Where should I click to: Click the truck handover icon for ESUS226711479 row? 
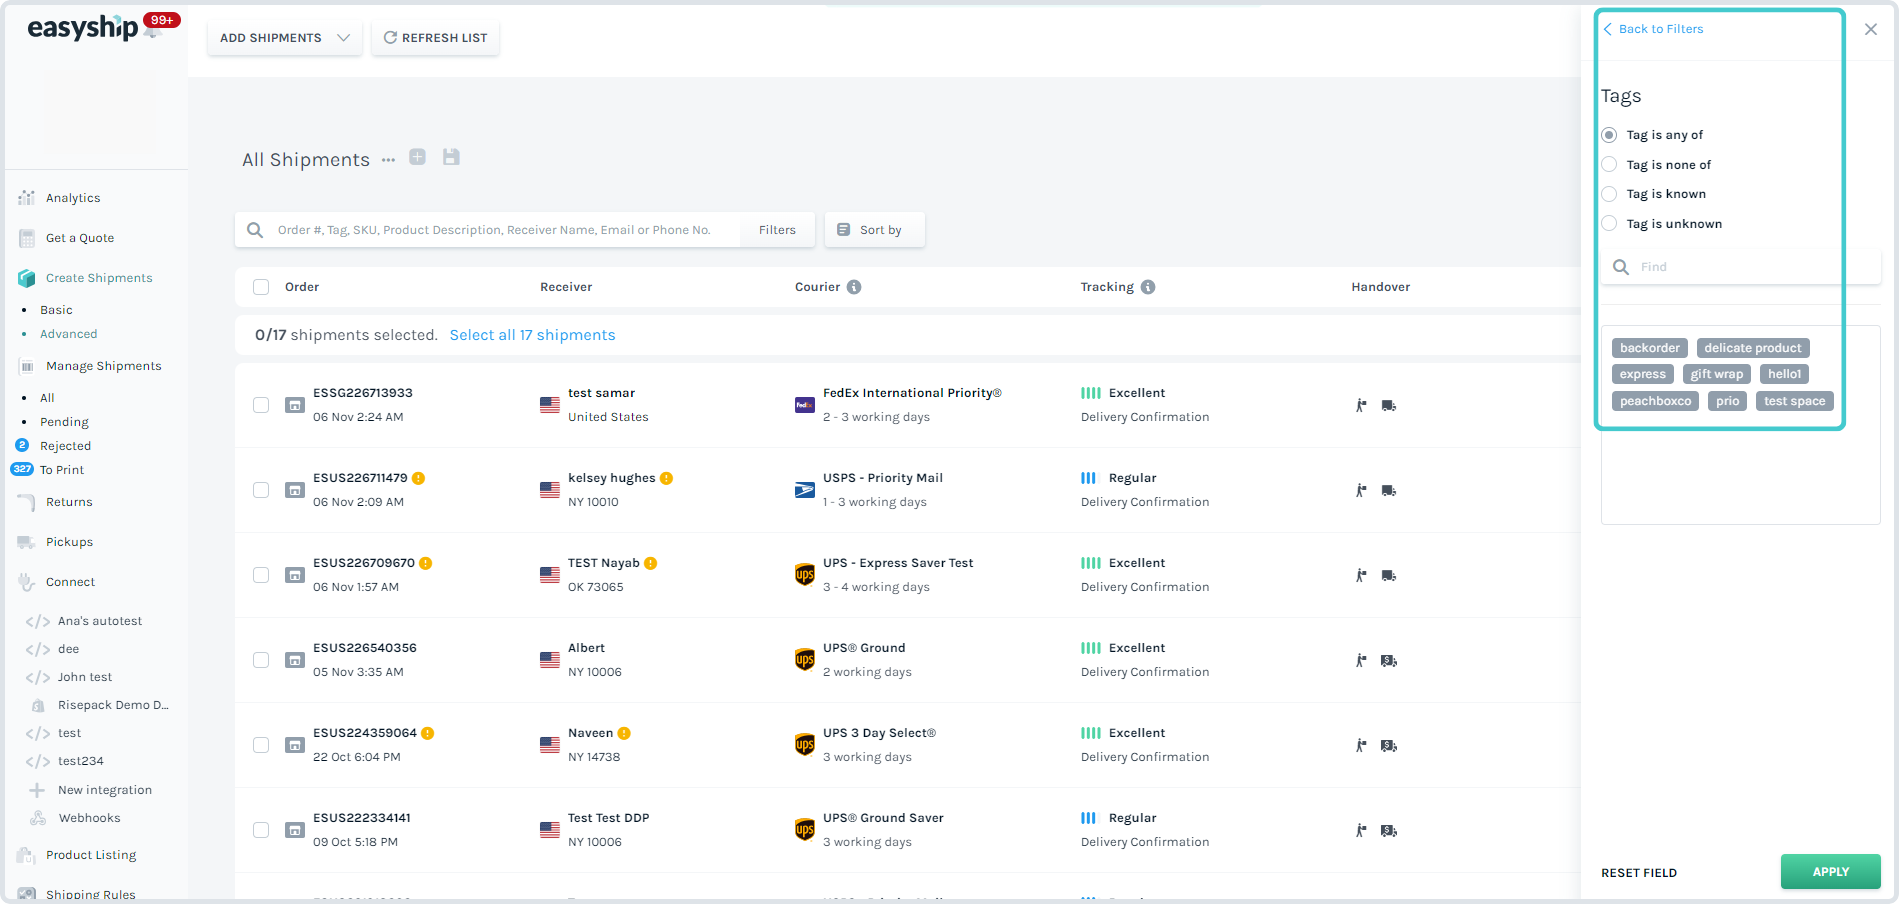1389,490
